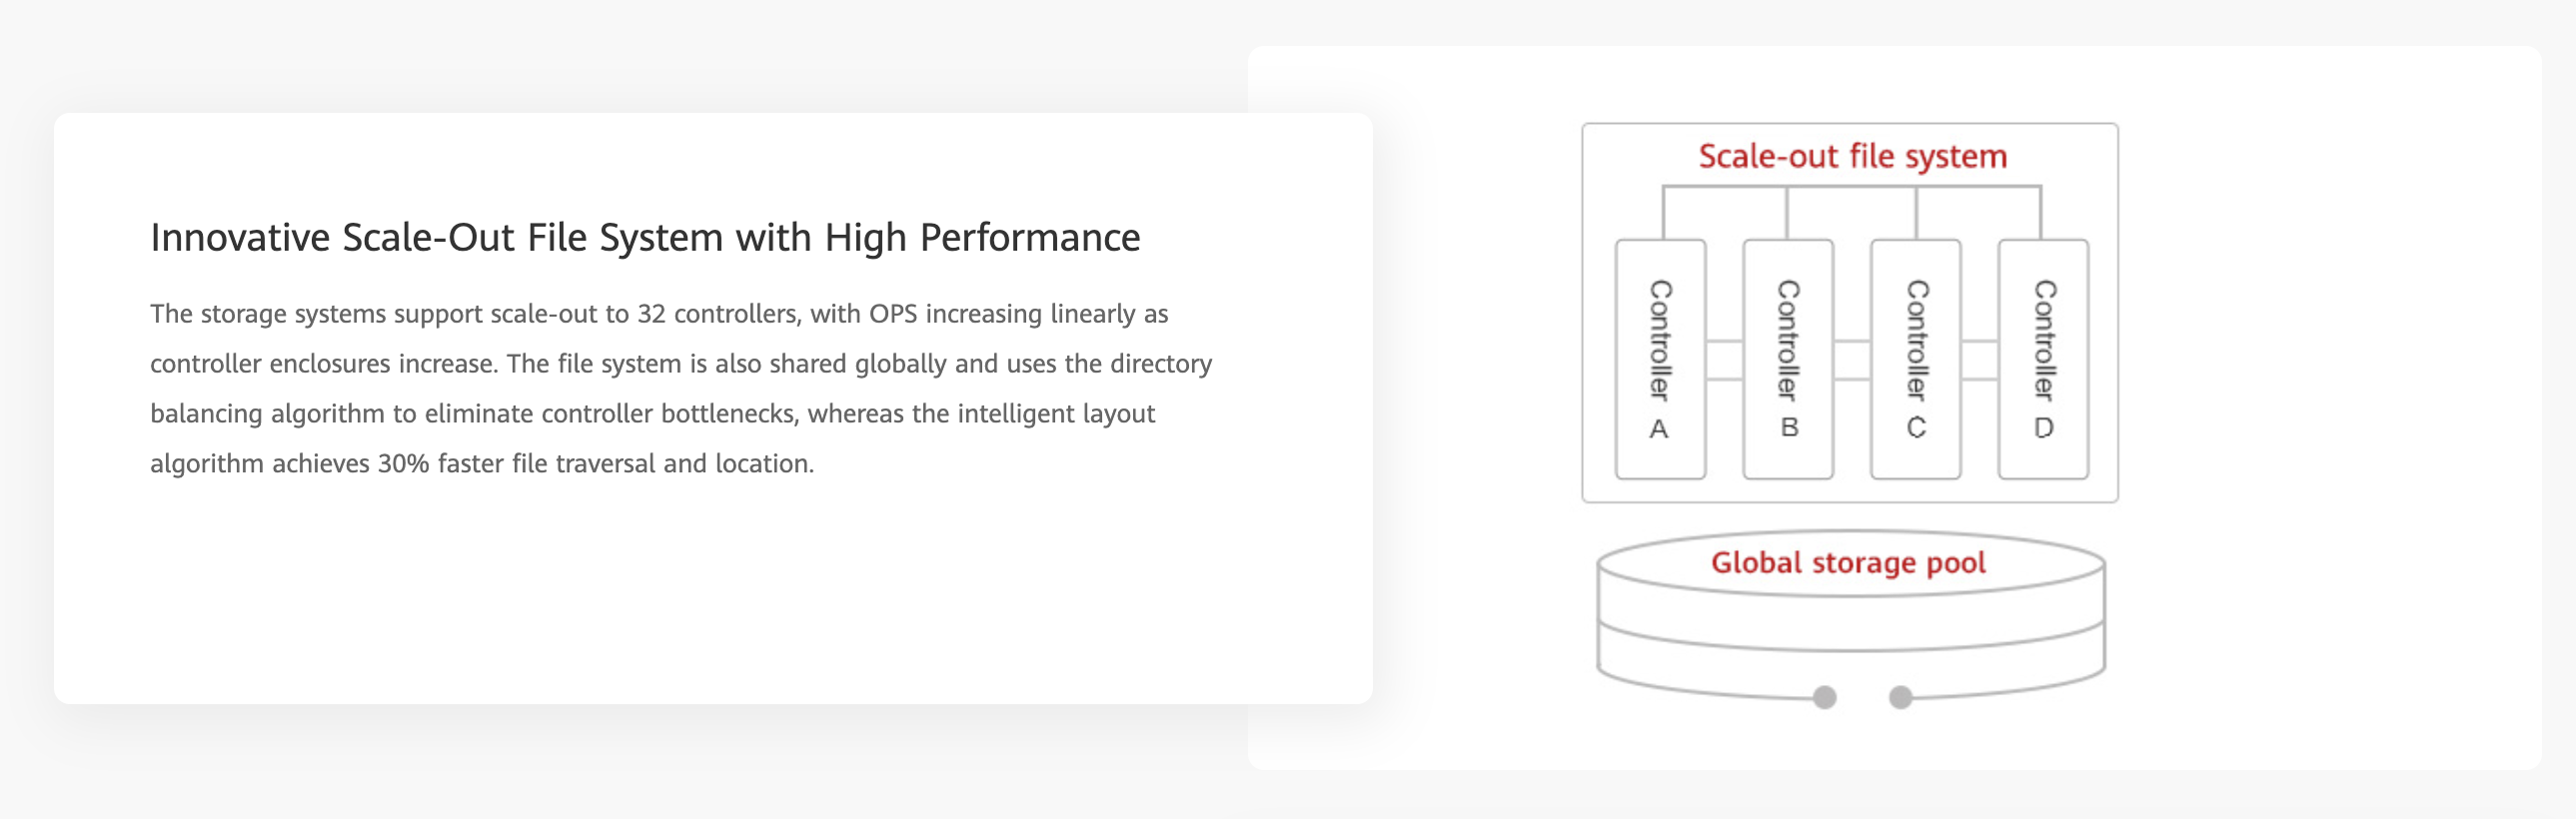Click the Controller A box in diagram
This screenshot has height=819, width=2576.
1660,358
